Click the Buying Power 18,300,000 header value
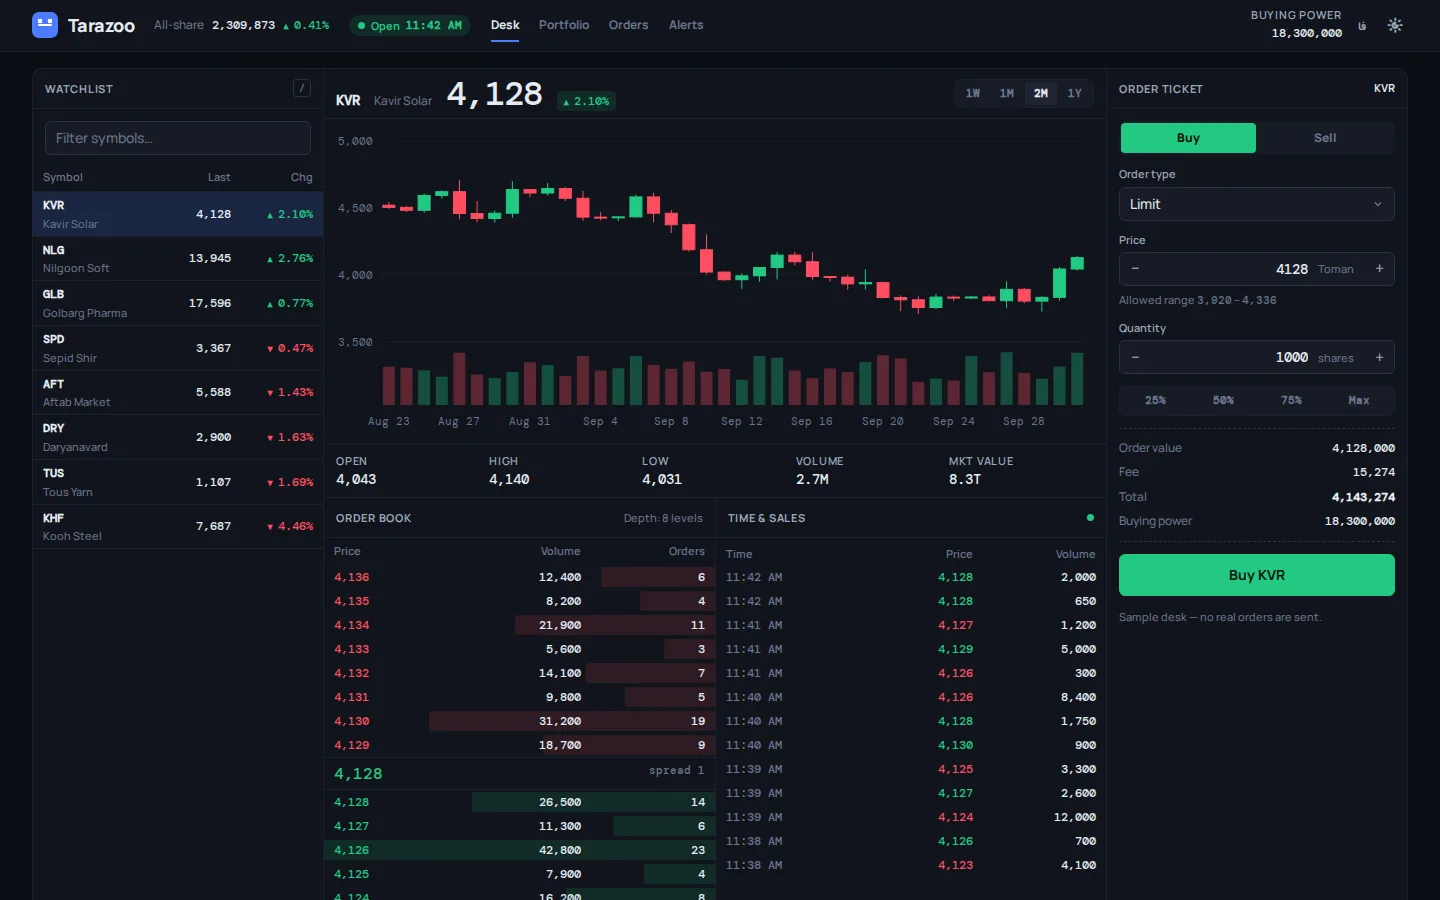The width and height of the screenshot is (1440, 900). 1306,33
